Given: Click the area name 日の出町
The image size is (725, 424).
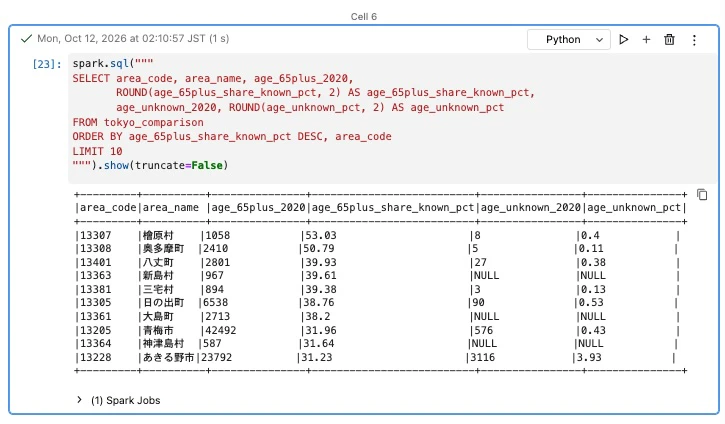Looking at the screenshot, I should click(x=163, y=302).
